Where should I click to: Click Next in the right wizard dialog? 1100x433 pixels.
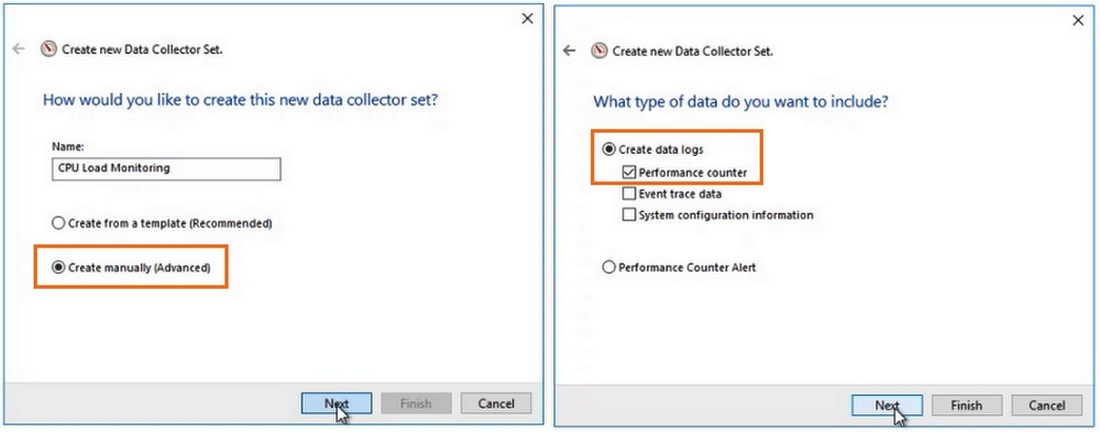(x=887, y=405)
